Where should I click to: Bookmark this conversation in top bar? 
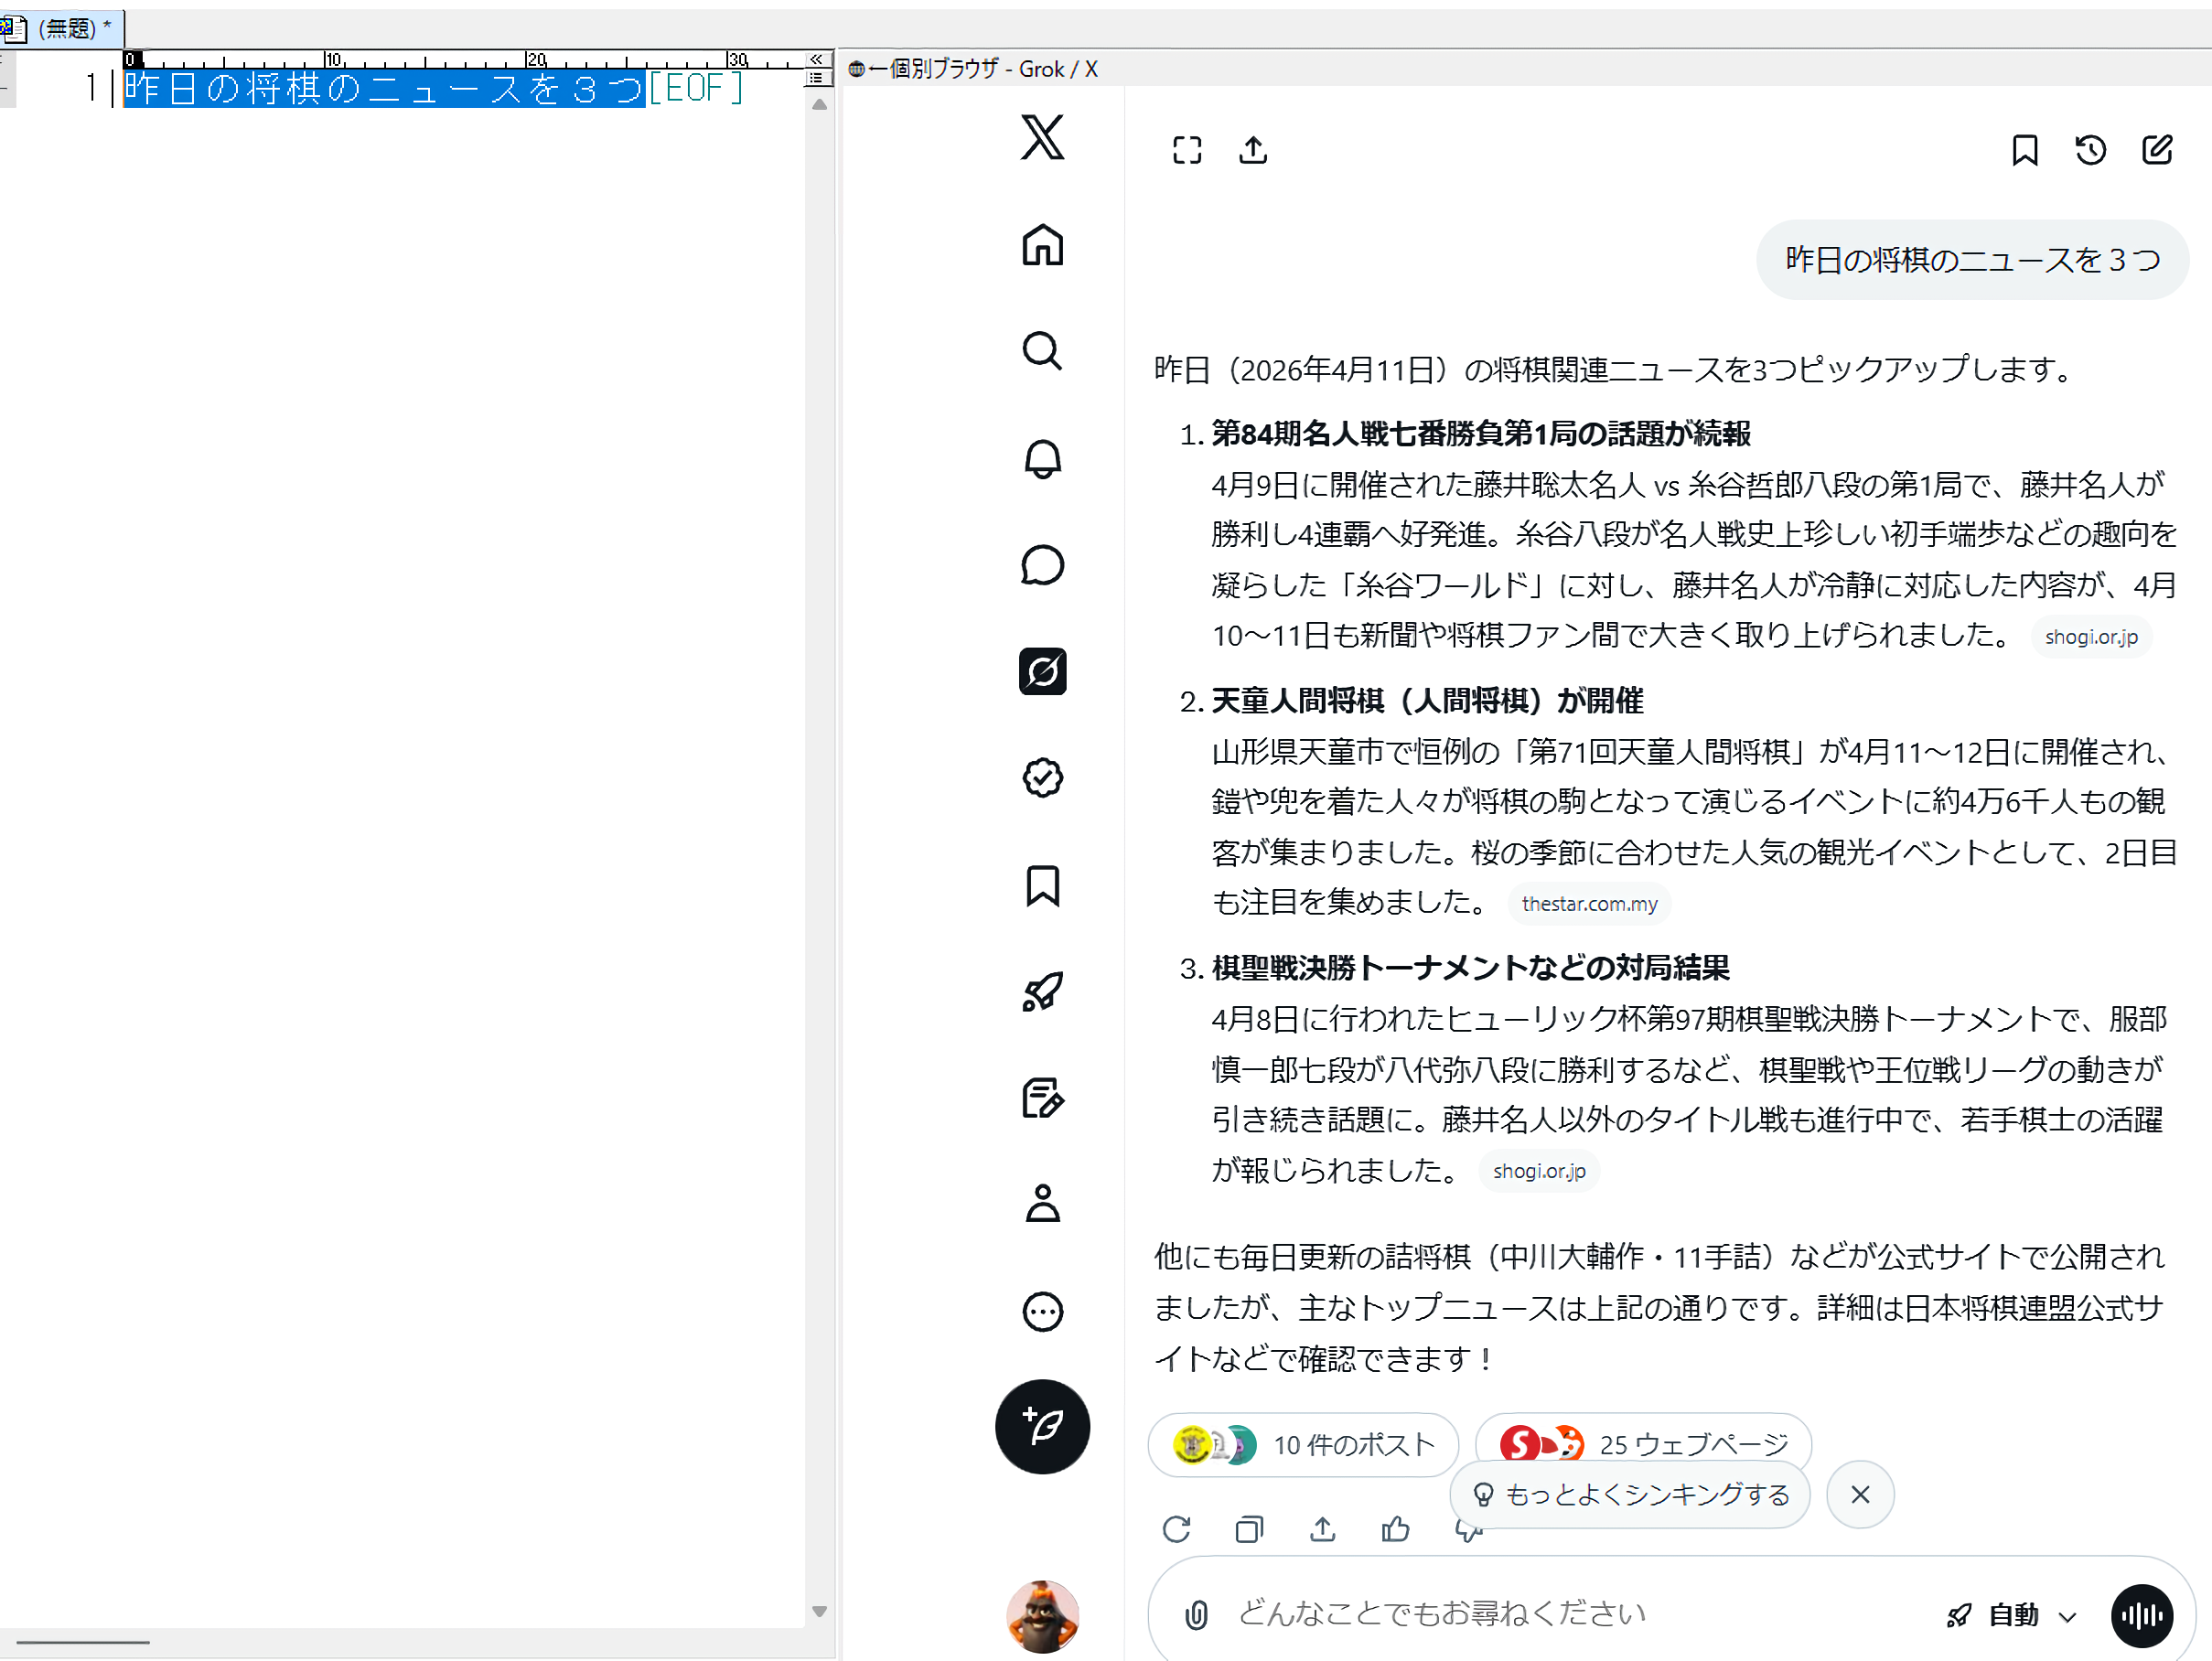(2024, 151)
